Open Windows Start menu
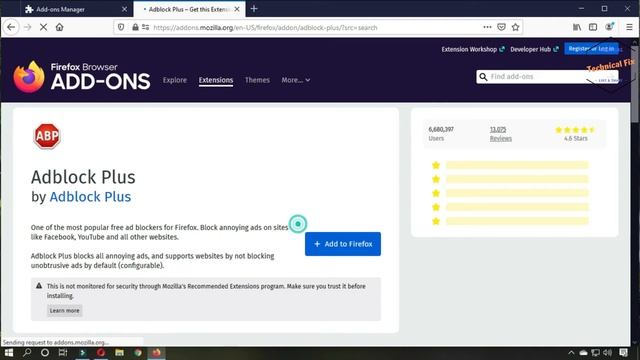Image resolution: width=640 pixels, height=360 pixels. (9, 353)
